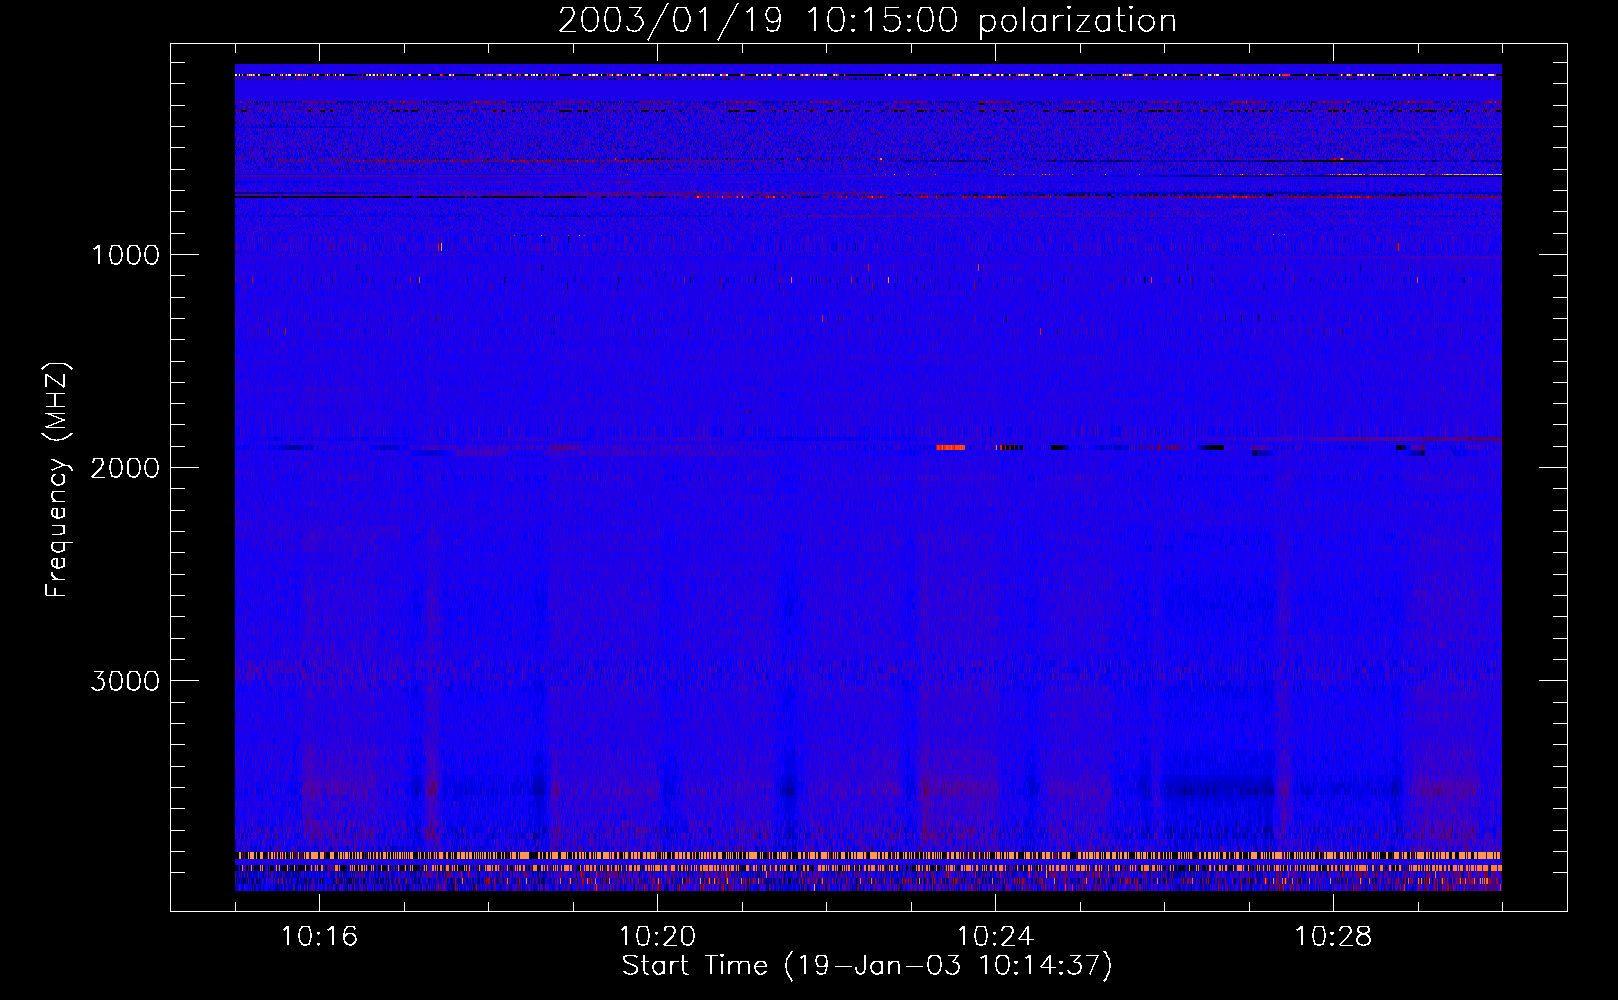The width and height of the screenshot is (1618, 1000).
Task: Click the '10:24' time axis label
Action: coord(995,937)
